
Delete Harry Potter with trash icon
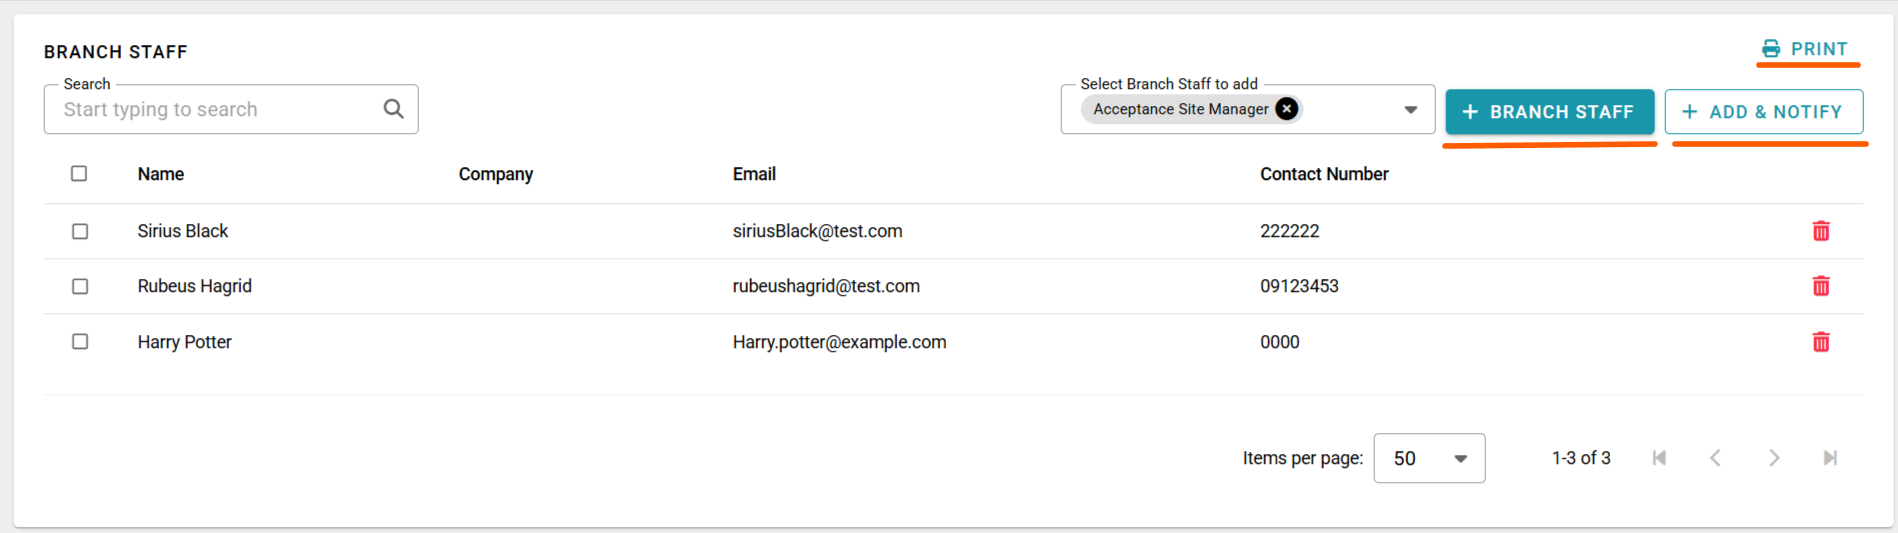(1821, 342)
